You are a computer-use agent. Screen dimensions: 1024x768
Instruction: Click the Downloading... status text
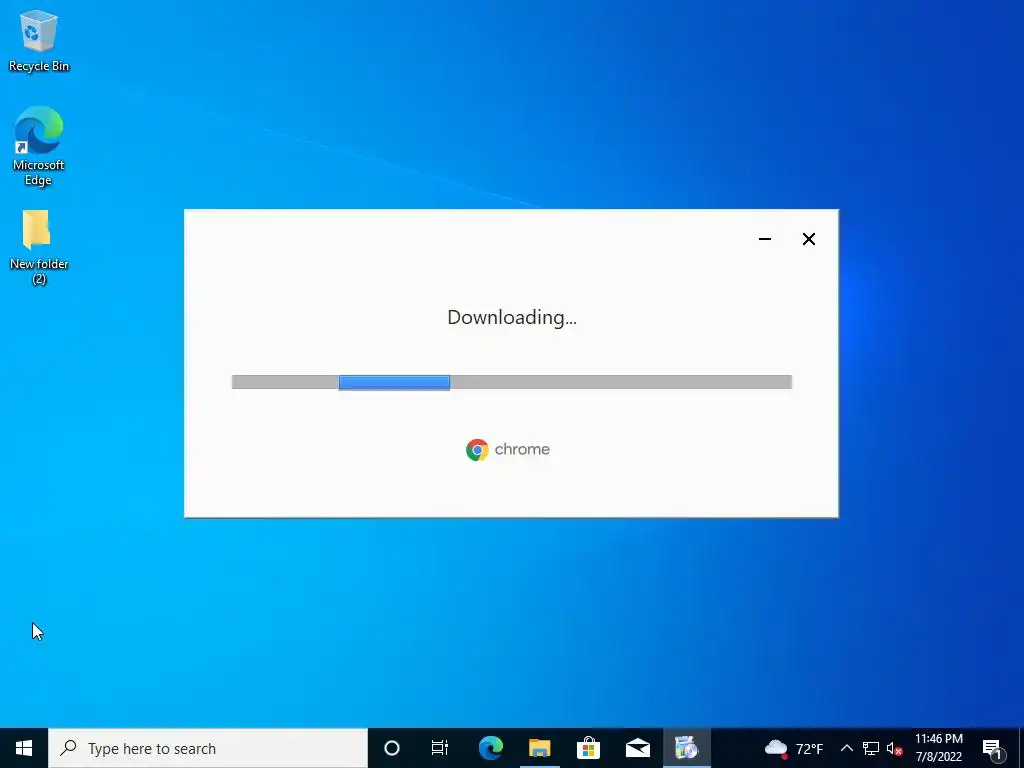tap(512, 317)
